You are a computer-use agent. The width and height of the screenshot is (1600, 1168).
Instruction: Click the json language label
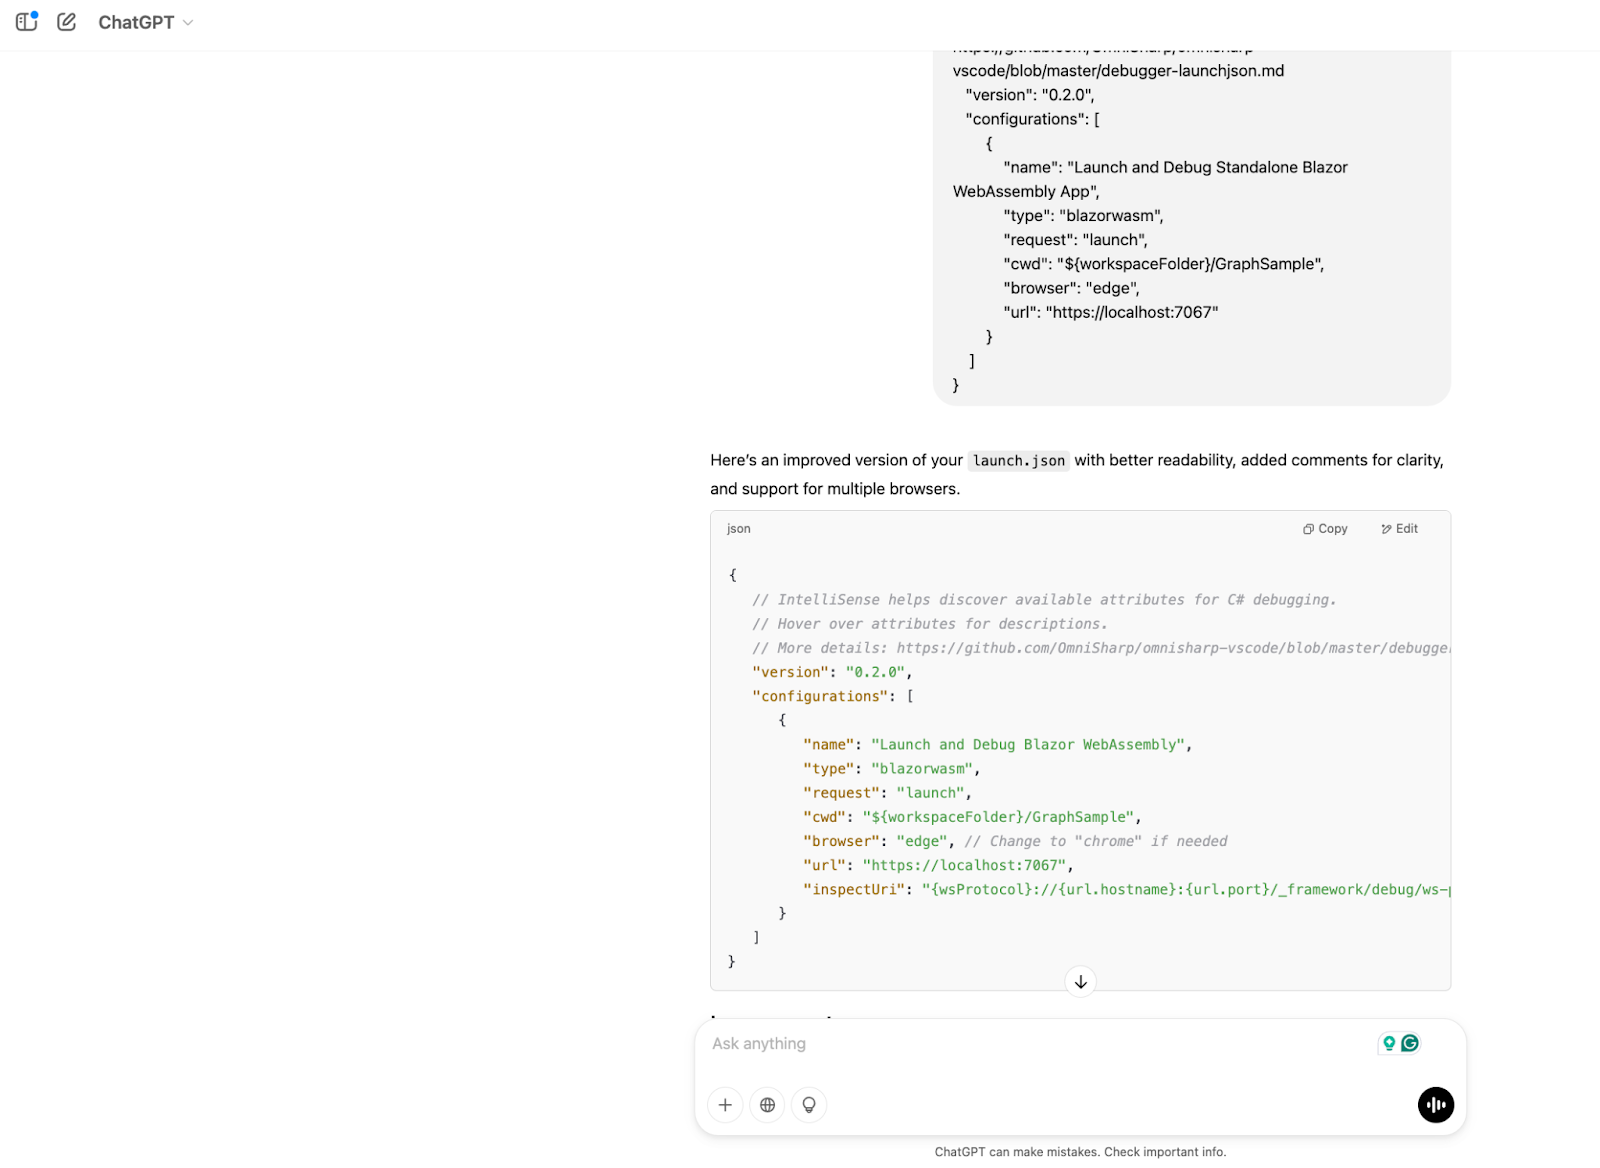(738, 529)
